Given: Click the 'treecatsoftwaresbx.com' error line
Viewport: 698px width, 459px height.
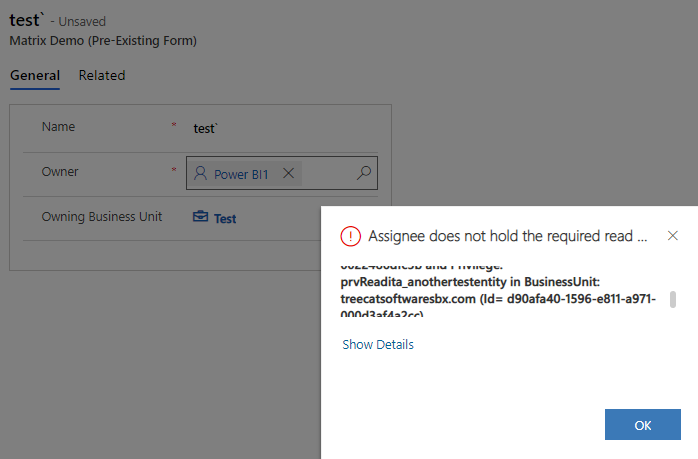Looking at the screenshot, I should [498, 299].
